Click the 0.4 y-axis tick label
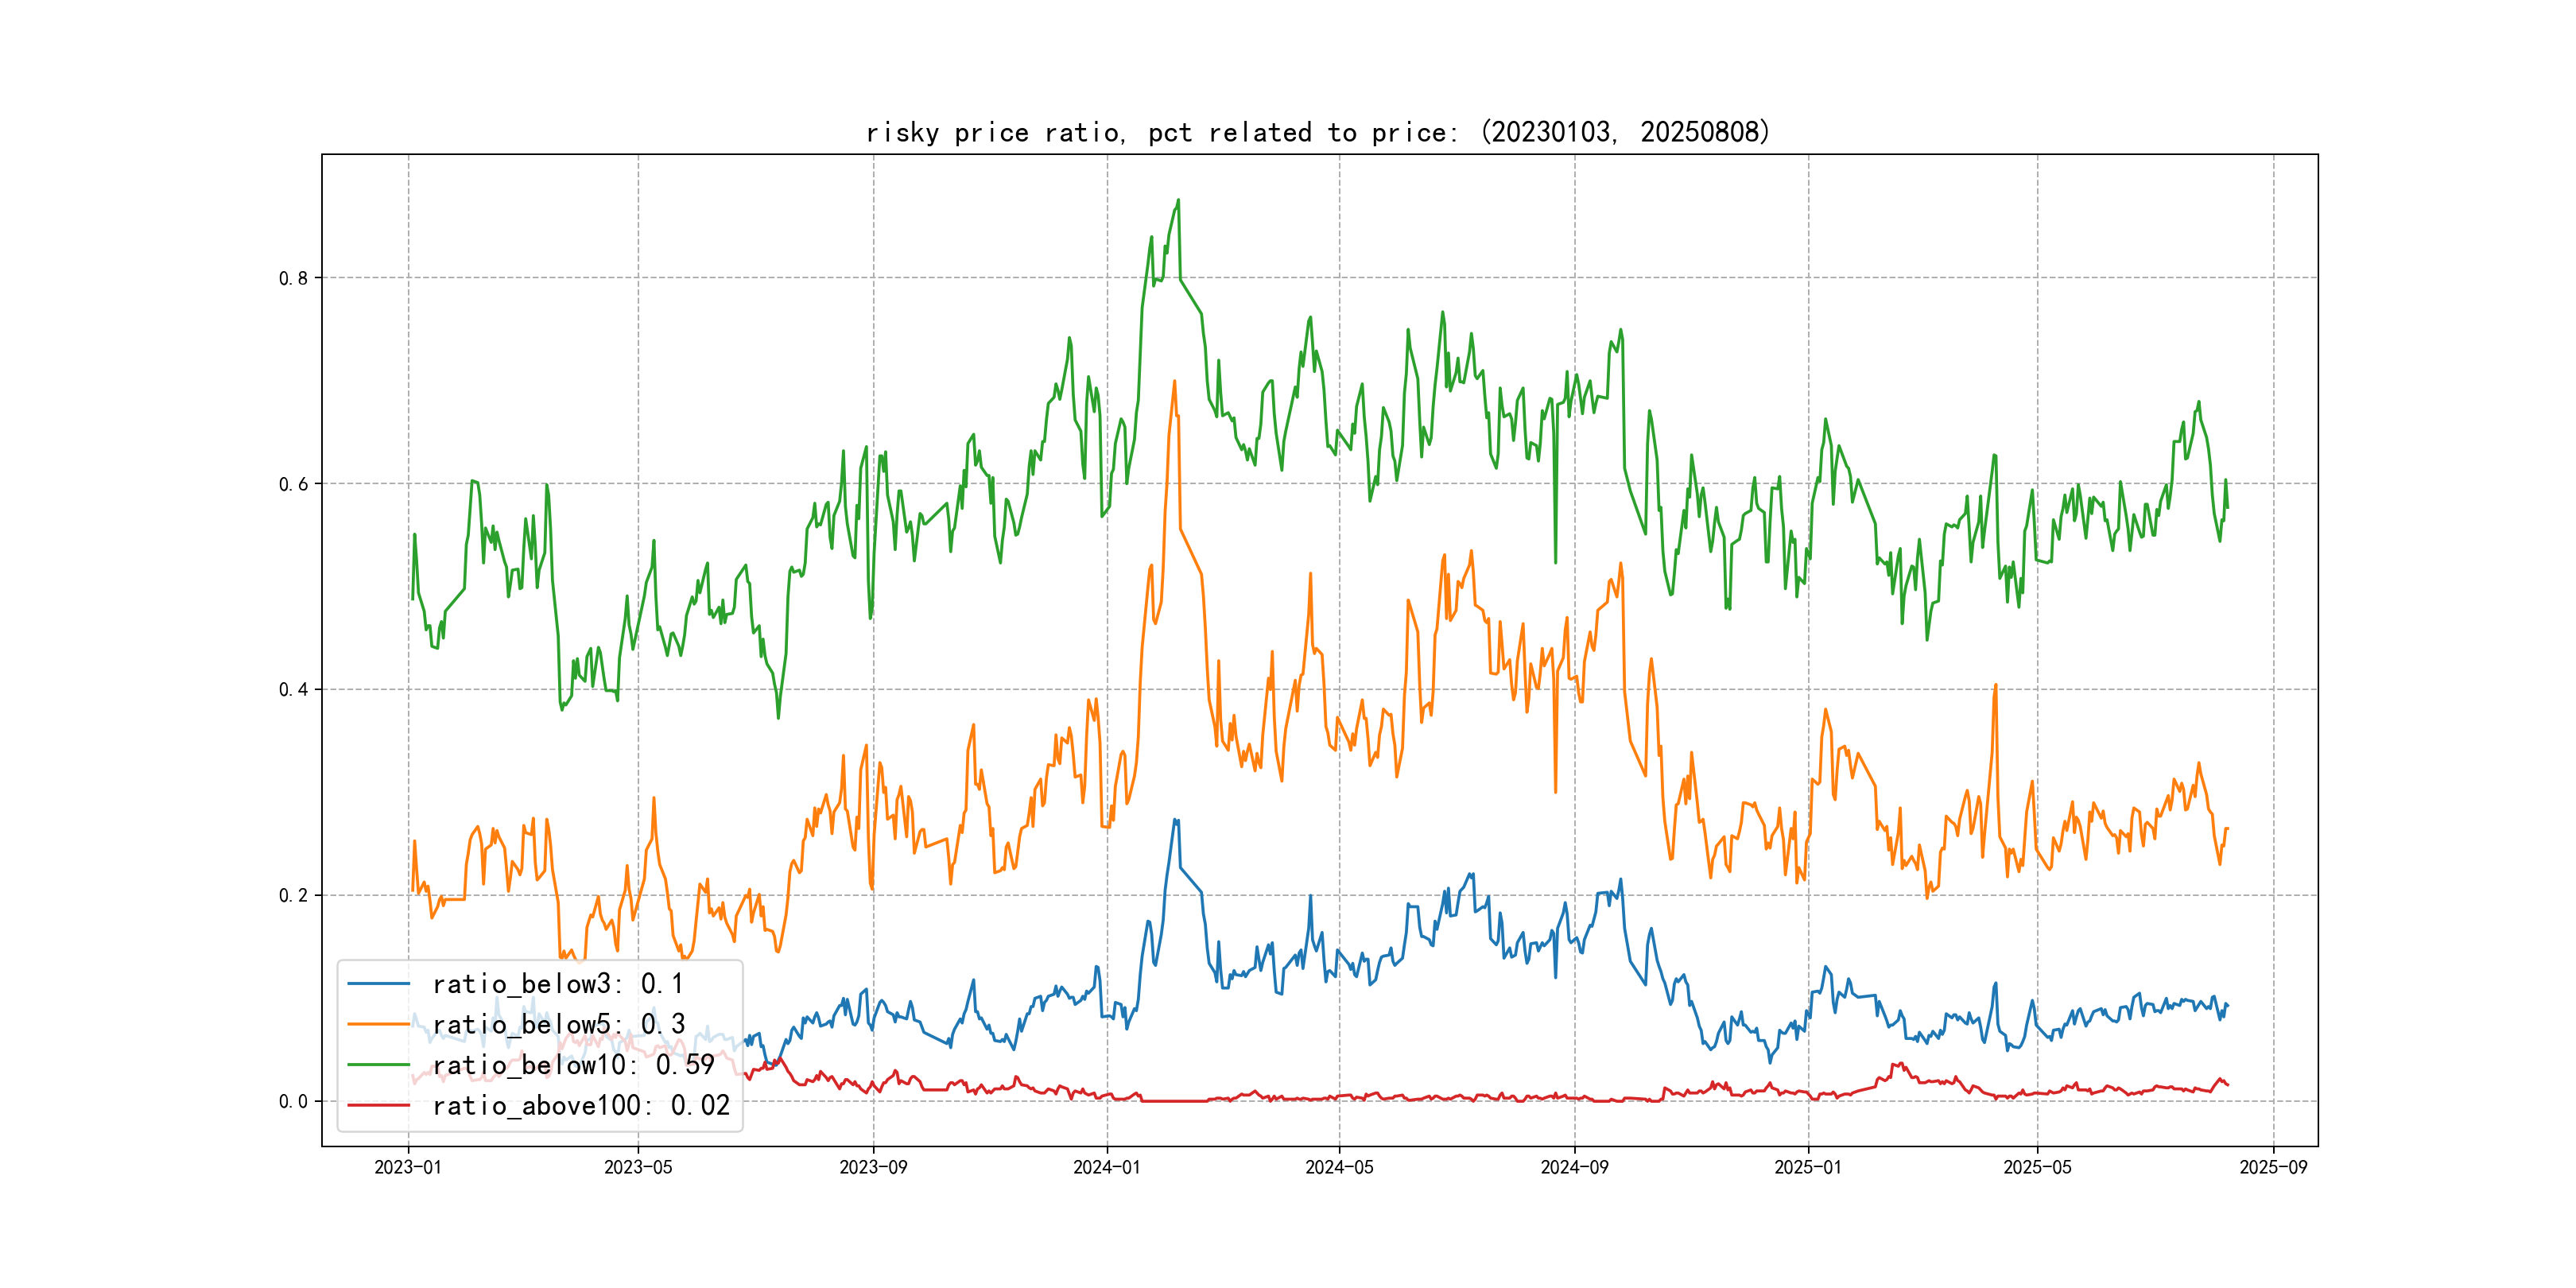The width and height of the screenshot is (2576, 1288). (x=293, y=689)
